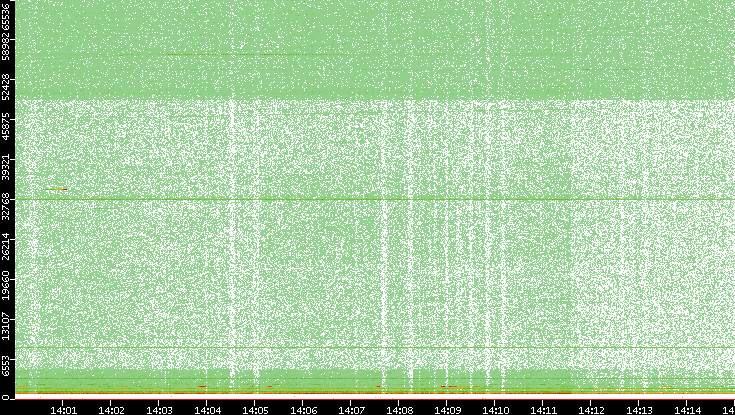This screenshot has height=415, width=735.
Task: Click the 14:07 time axis label
Action: click(351, 410)
